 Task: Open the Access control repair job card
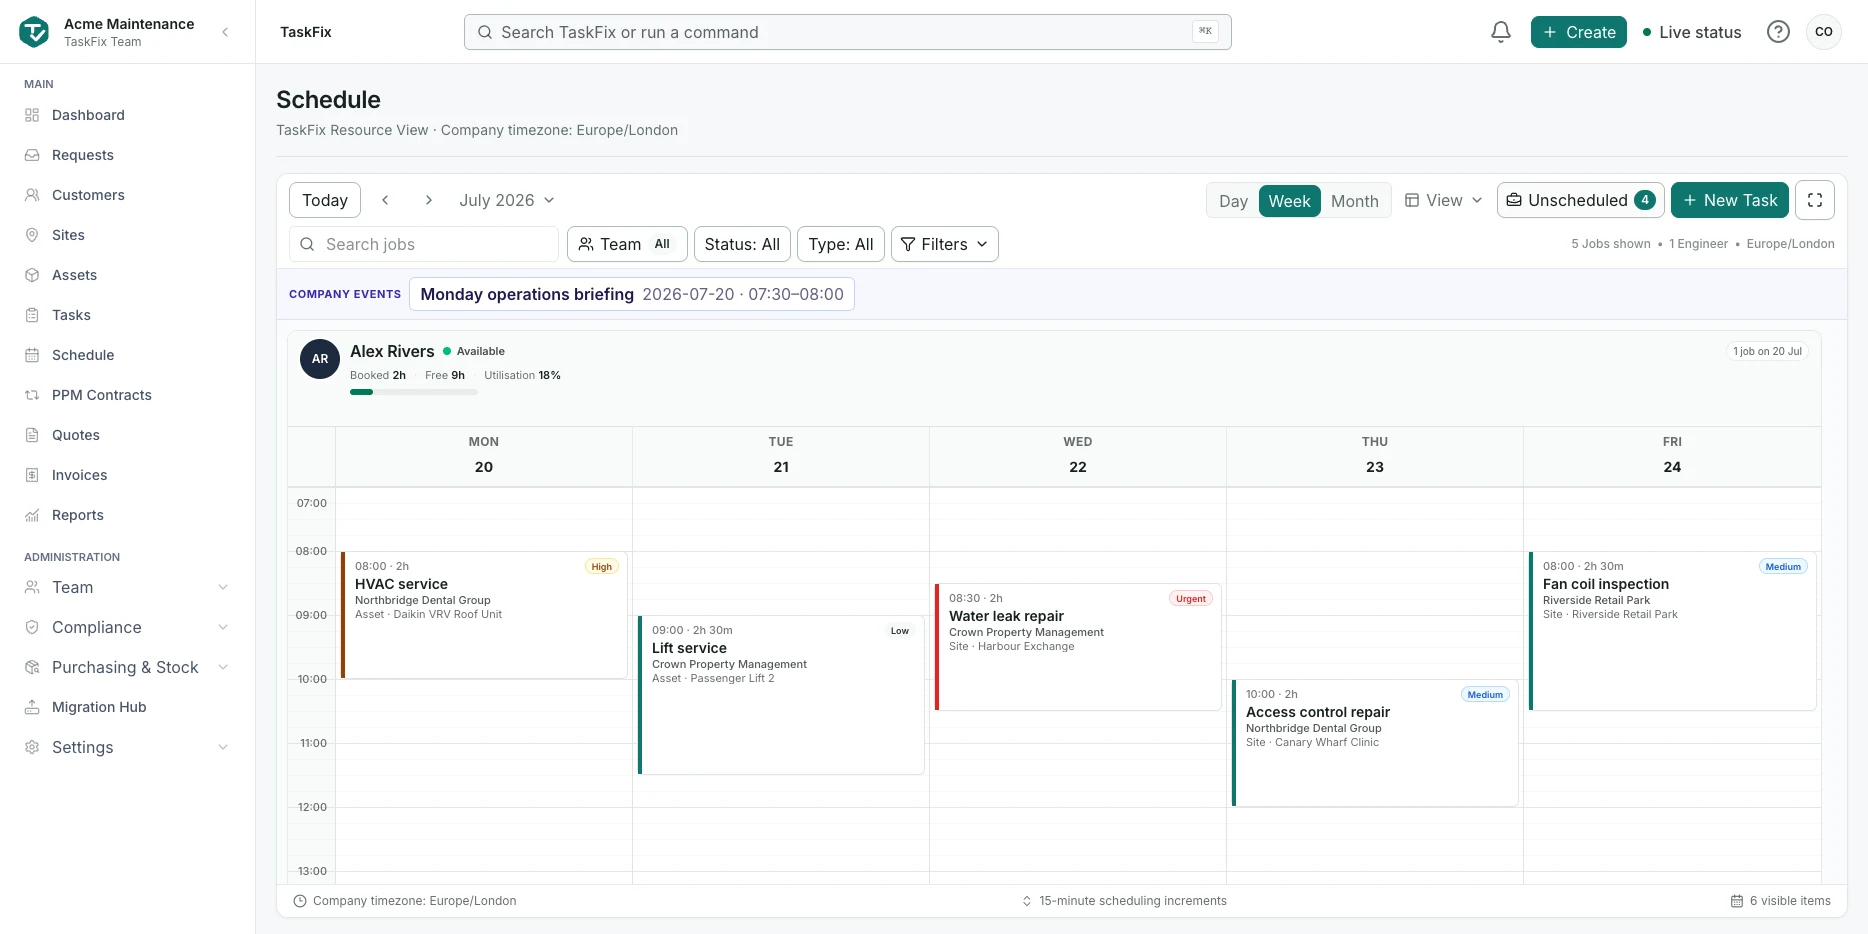tap(1375, 743)
